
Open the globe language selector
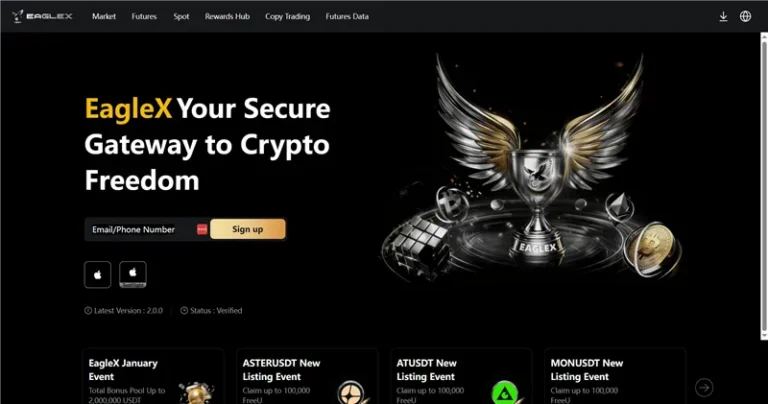click(x=745, y=16)
